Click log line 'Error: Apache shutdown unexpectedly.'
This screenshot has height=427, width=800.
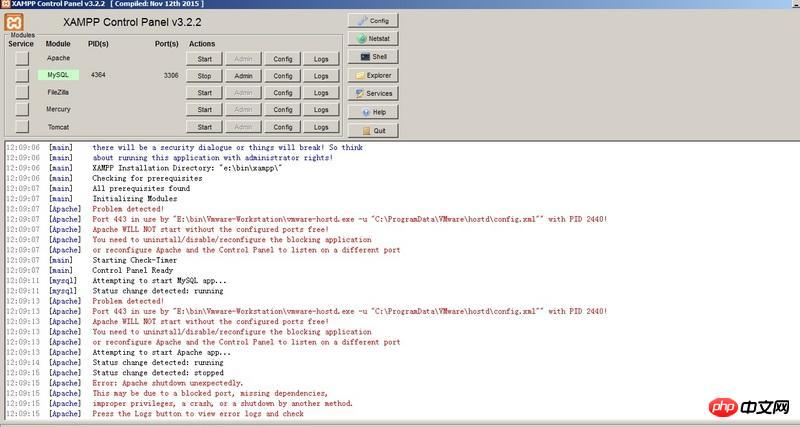pyautogui.click(x=167, y=383)
